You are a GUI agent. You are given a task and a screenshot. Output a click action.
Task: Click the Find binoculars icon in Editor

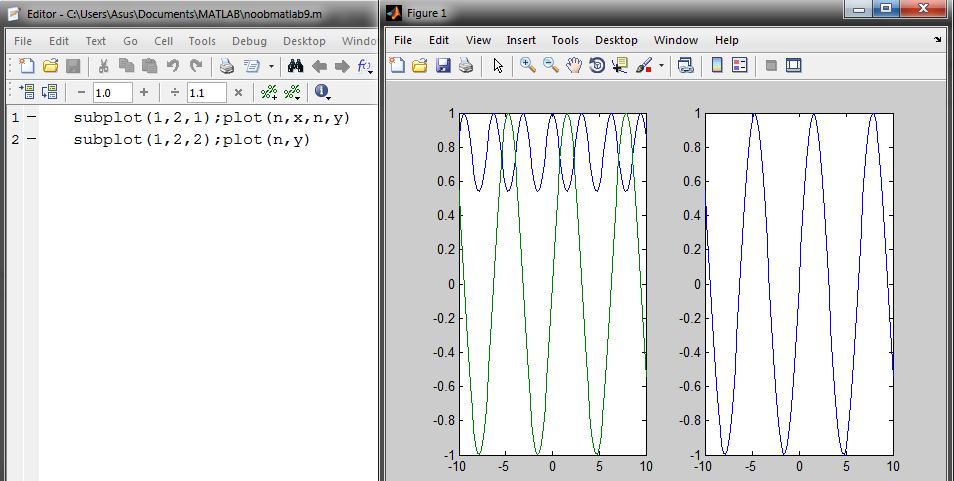tap(295, 67)
